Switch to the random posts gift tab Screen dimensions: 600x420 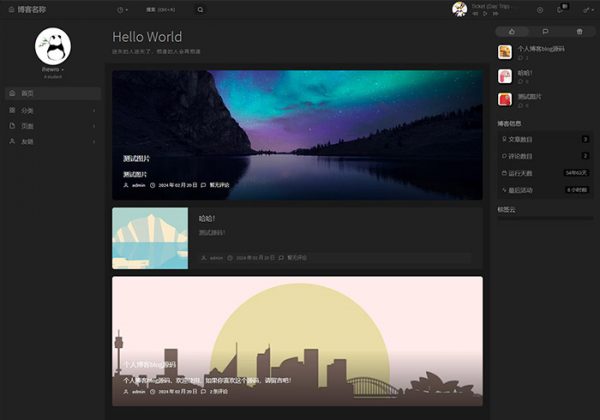coord(579,31)
